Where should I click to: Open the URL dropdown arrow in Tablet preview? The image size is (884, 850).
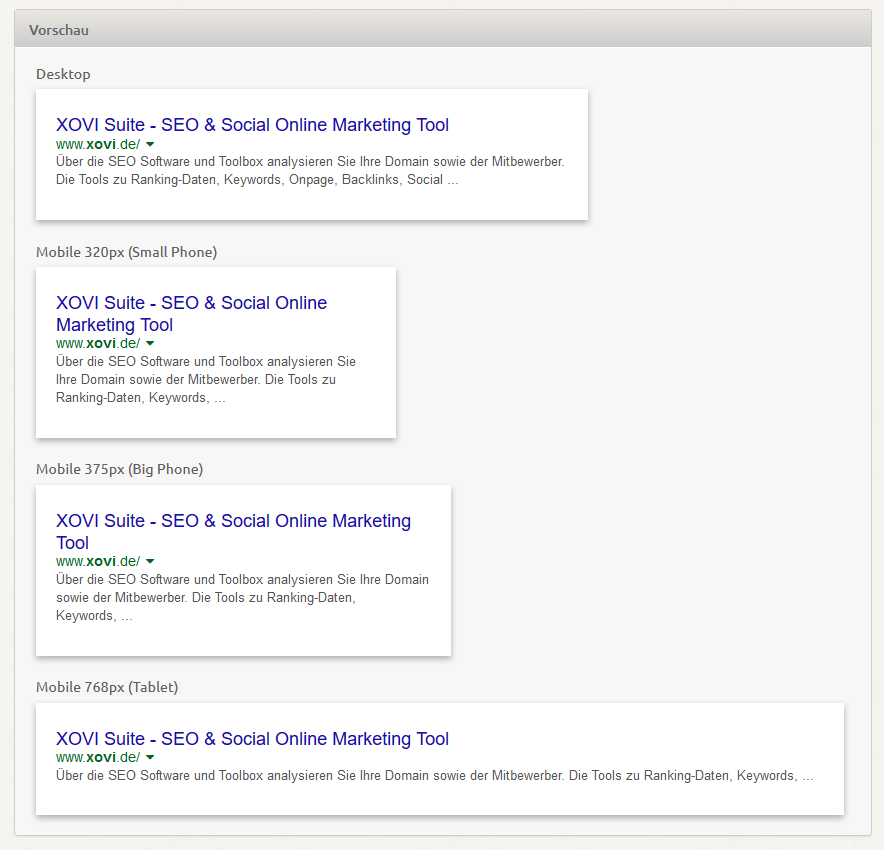tap(150, 758)
